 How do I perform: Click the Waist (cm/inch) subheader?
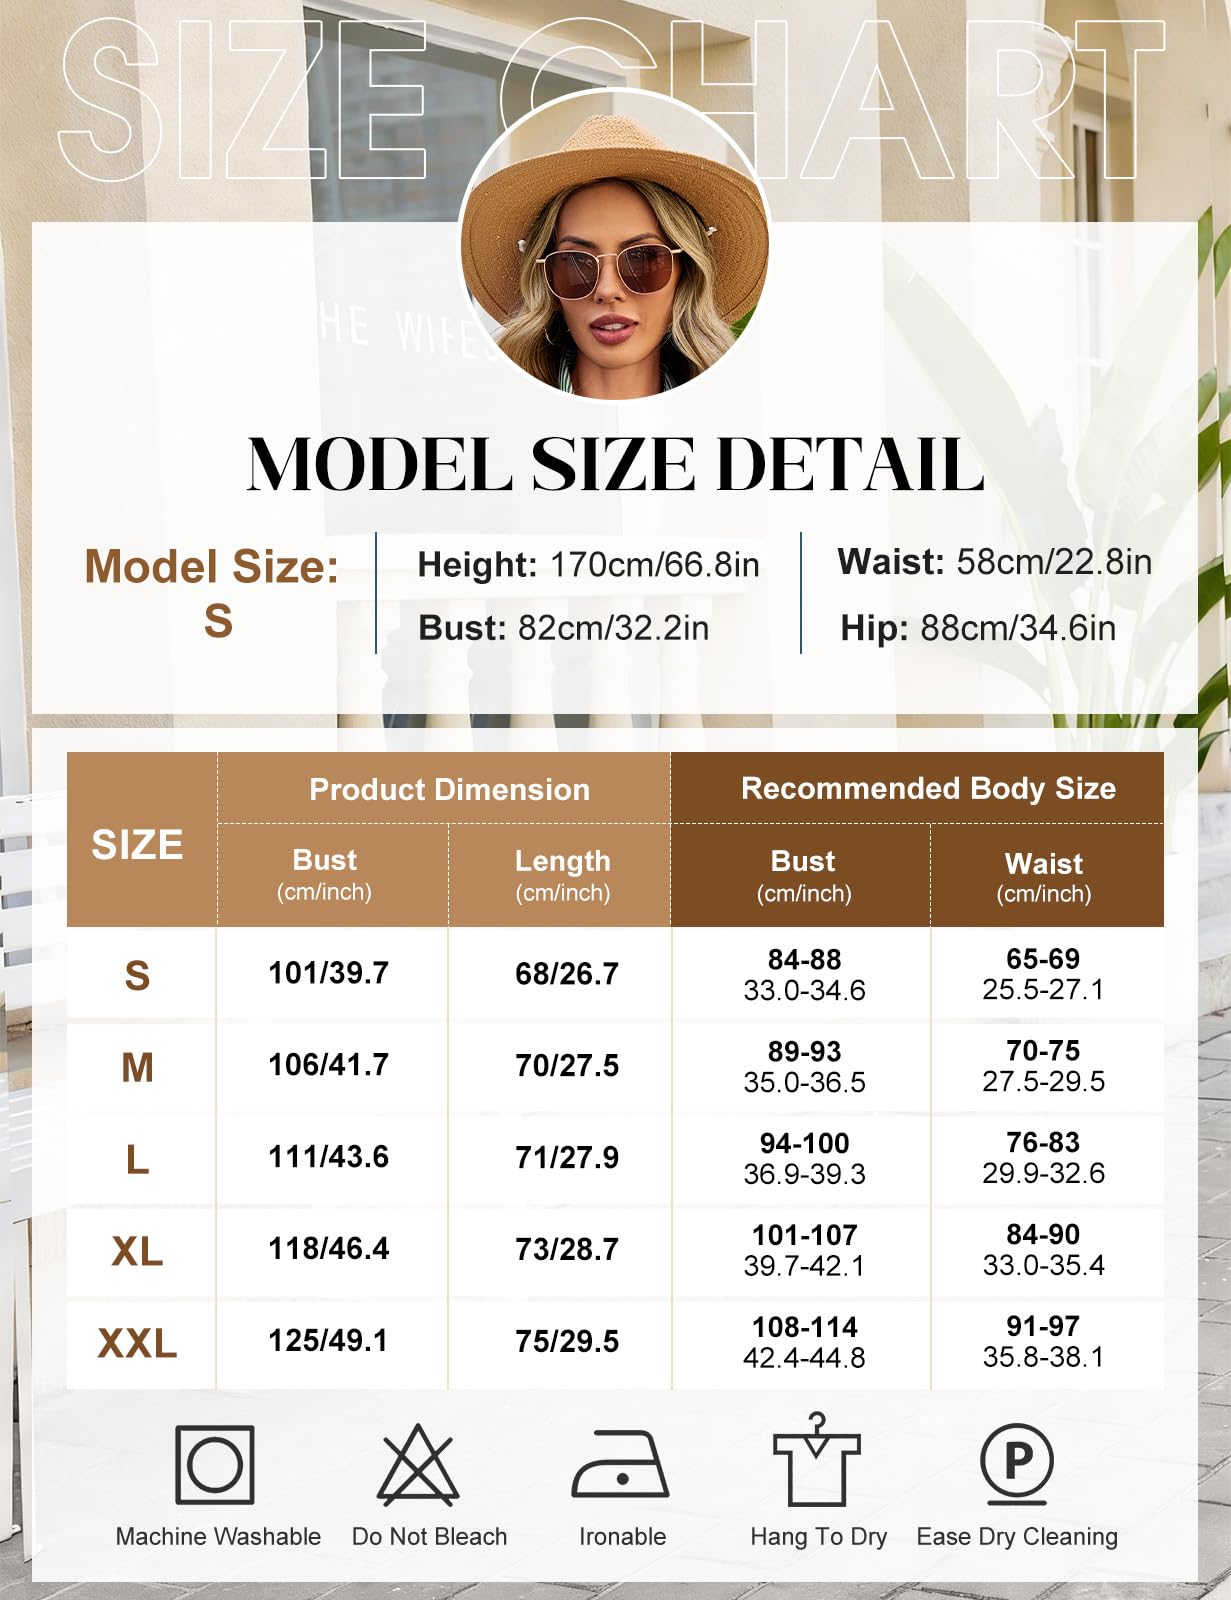point(1044,877)
